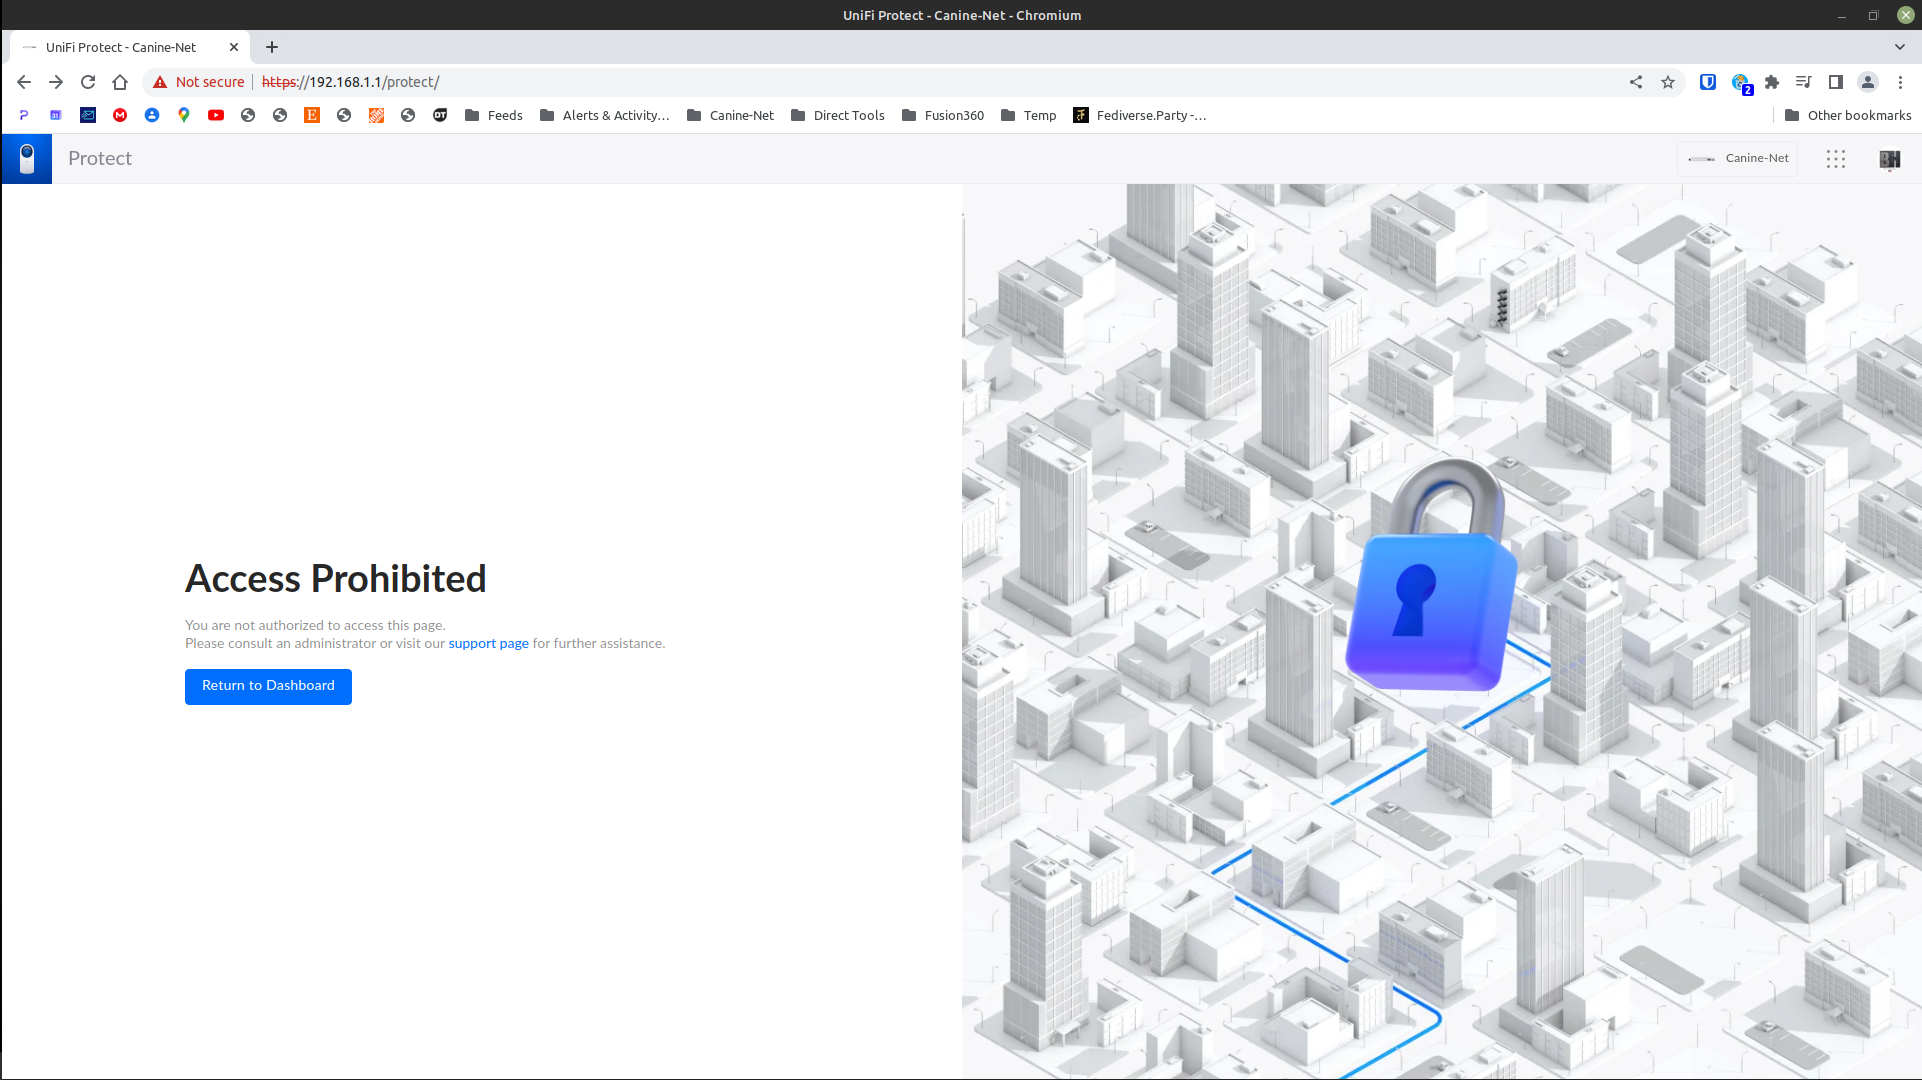
Task: Open the BH user profile avatar
Action: click(1889, 159)
